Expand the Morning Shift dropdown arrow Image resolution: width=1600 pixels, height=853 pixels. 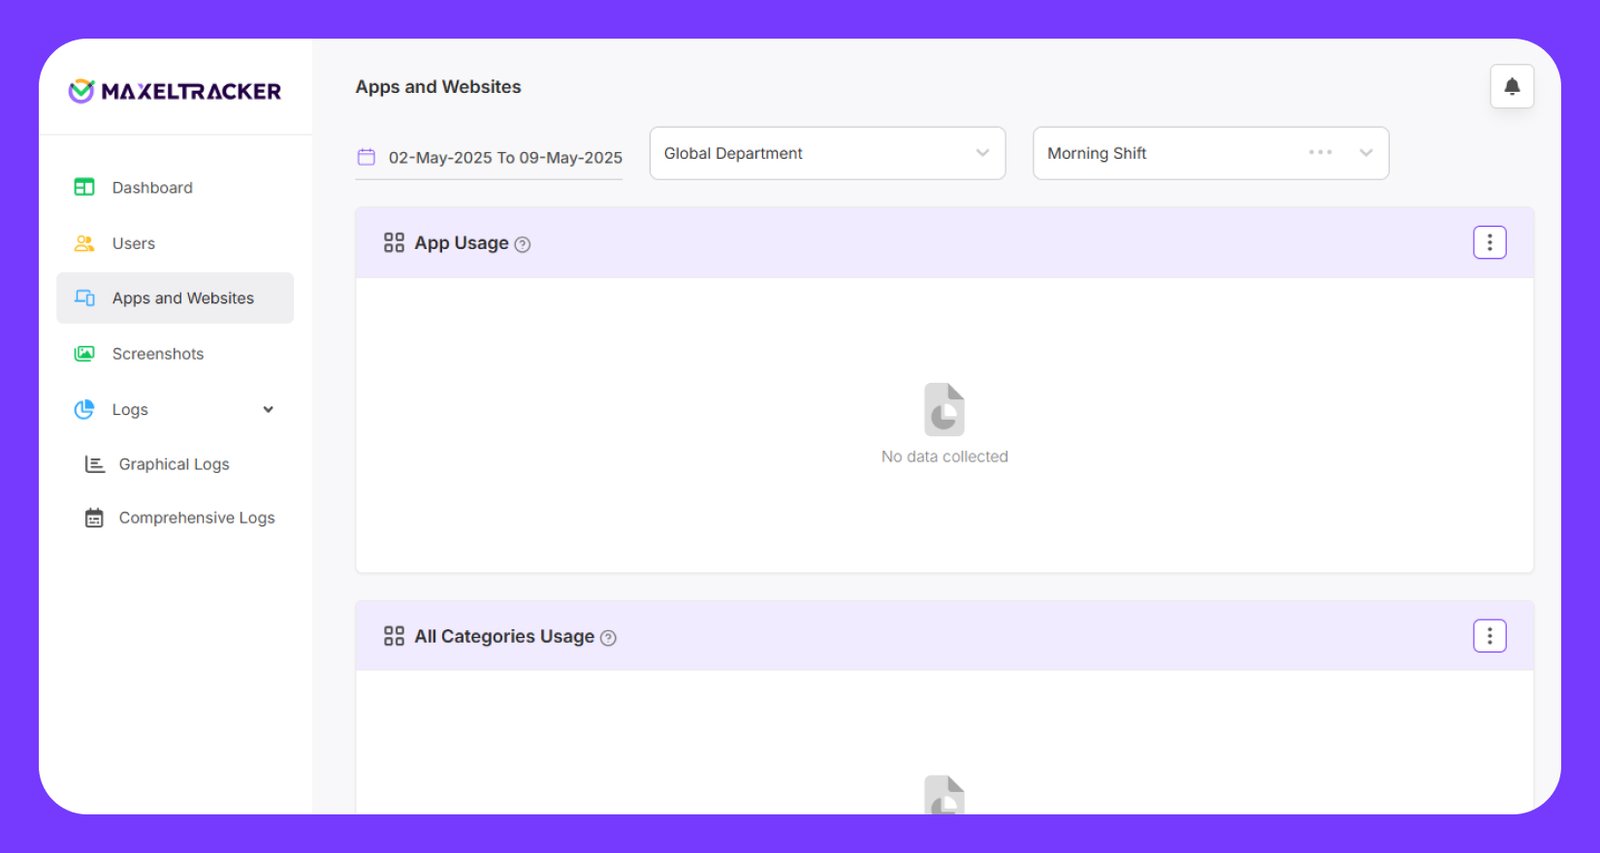[1366, 153]
